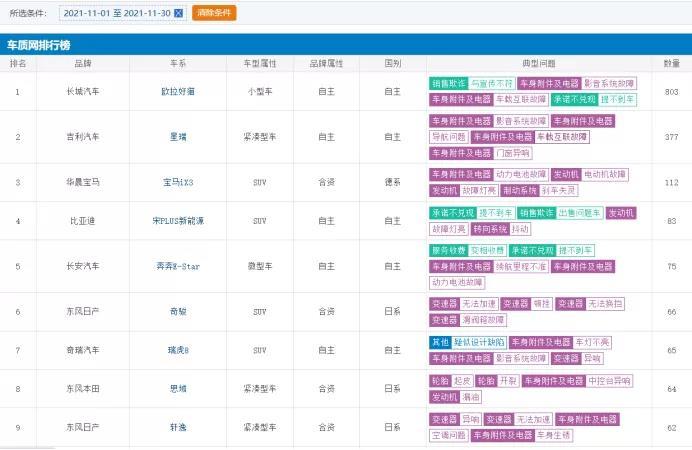Click the 车身生锈 tag in 轩逸 row
The image size is (692, 450).
click(x=554, y=435)
